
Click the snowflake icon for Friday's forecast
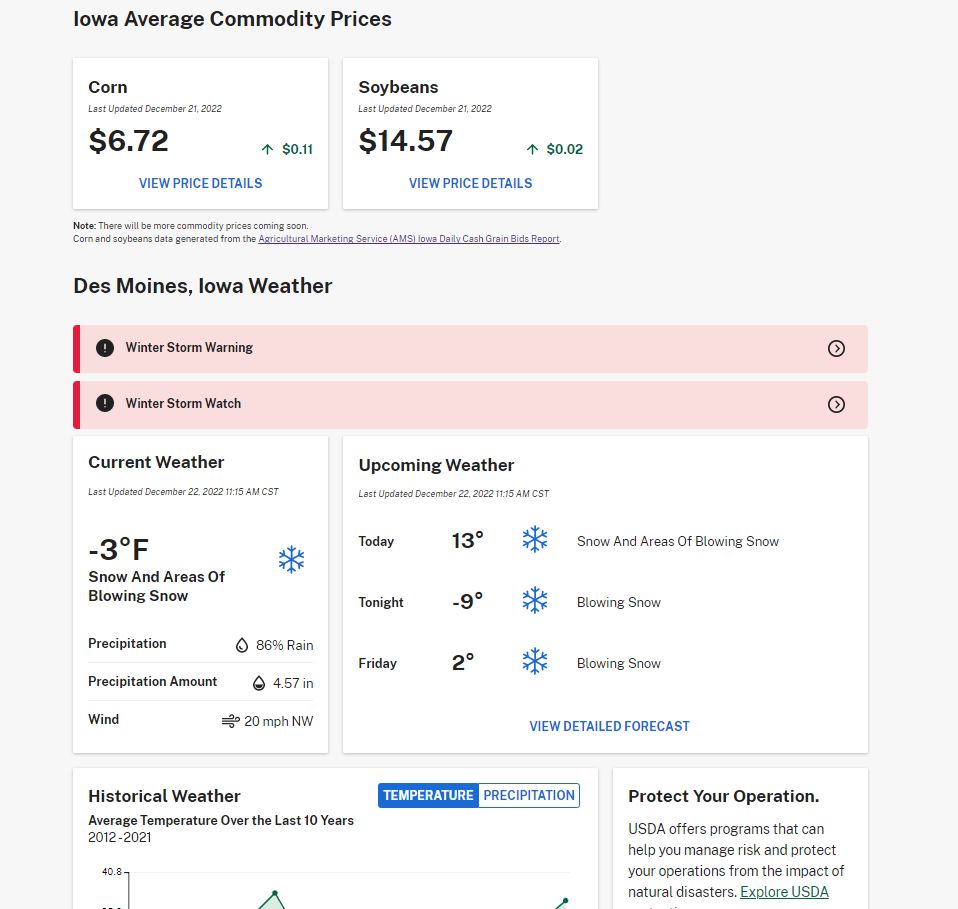pos(535,661)
